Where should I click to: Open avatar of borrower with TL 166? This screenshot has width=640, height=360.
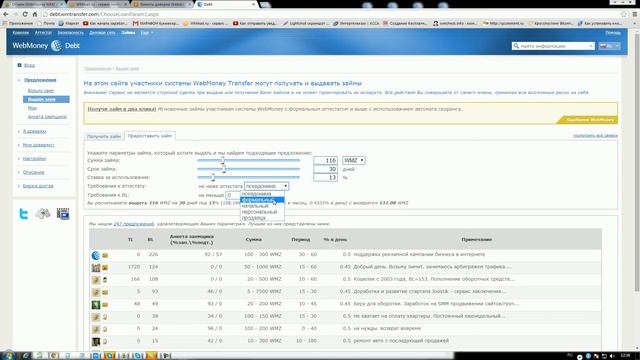coord(96,280)
